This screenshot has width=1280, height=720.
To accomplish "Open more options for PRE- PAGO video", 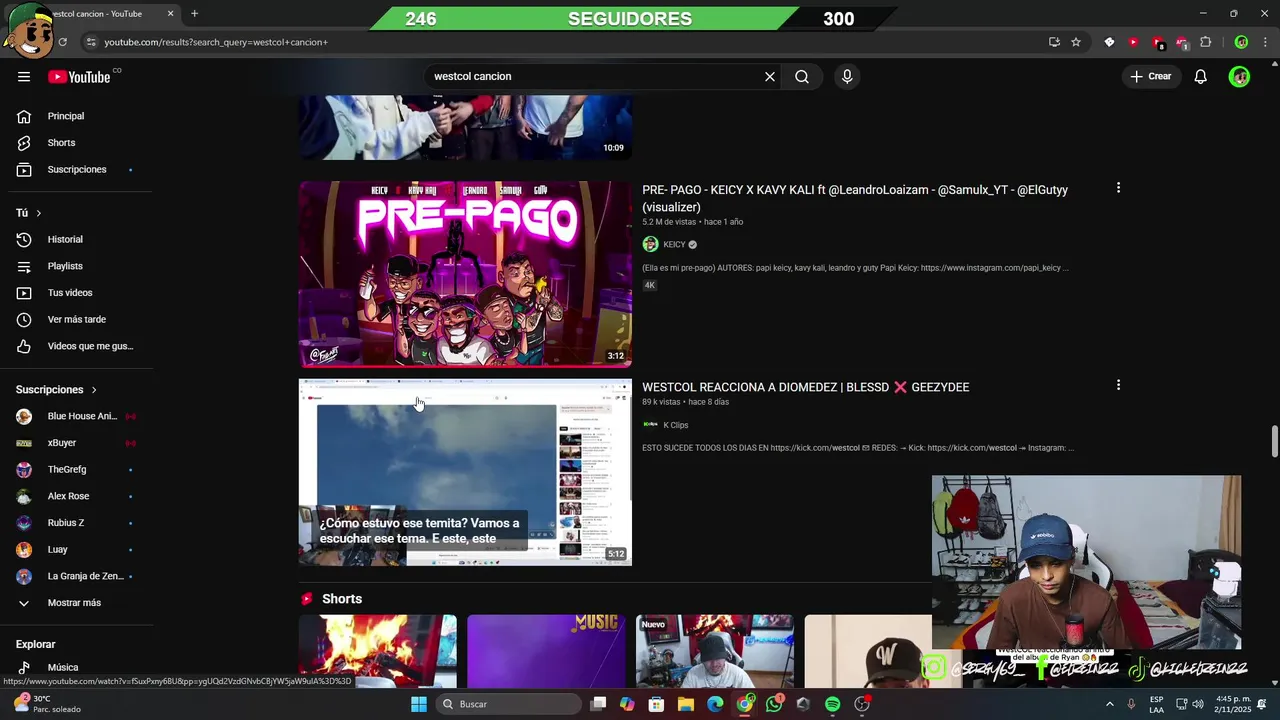I will coord(1118,188).
